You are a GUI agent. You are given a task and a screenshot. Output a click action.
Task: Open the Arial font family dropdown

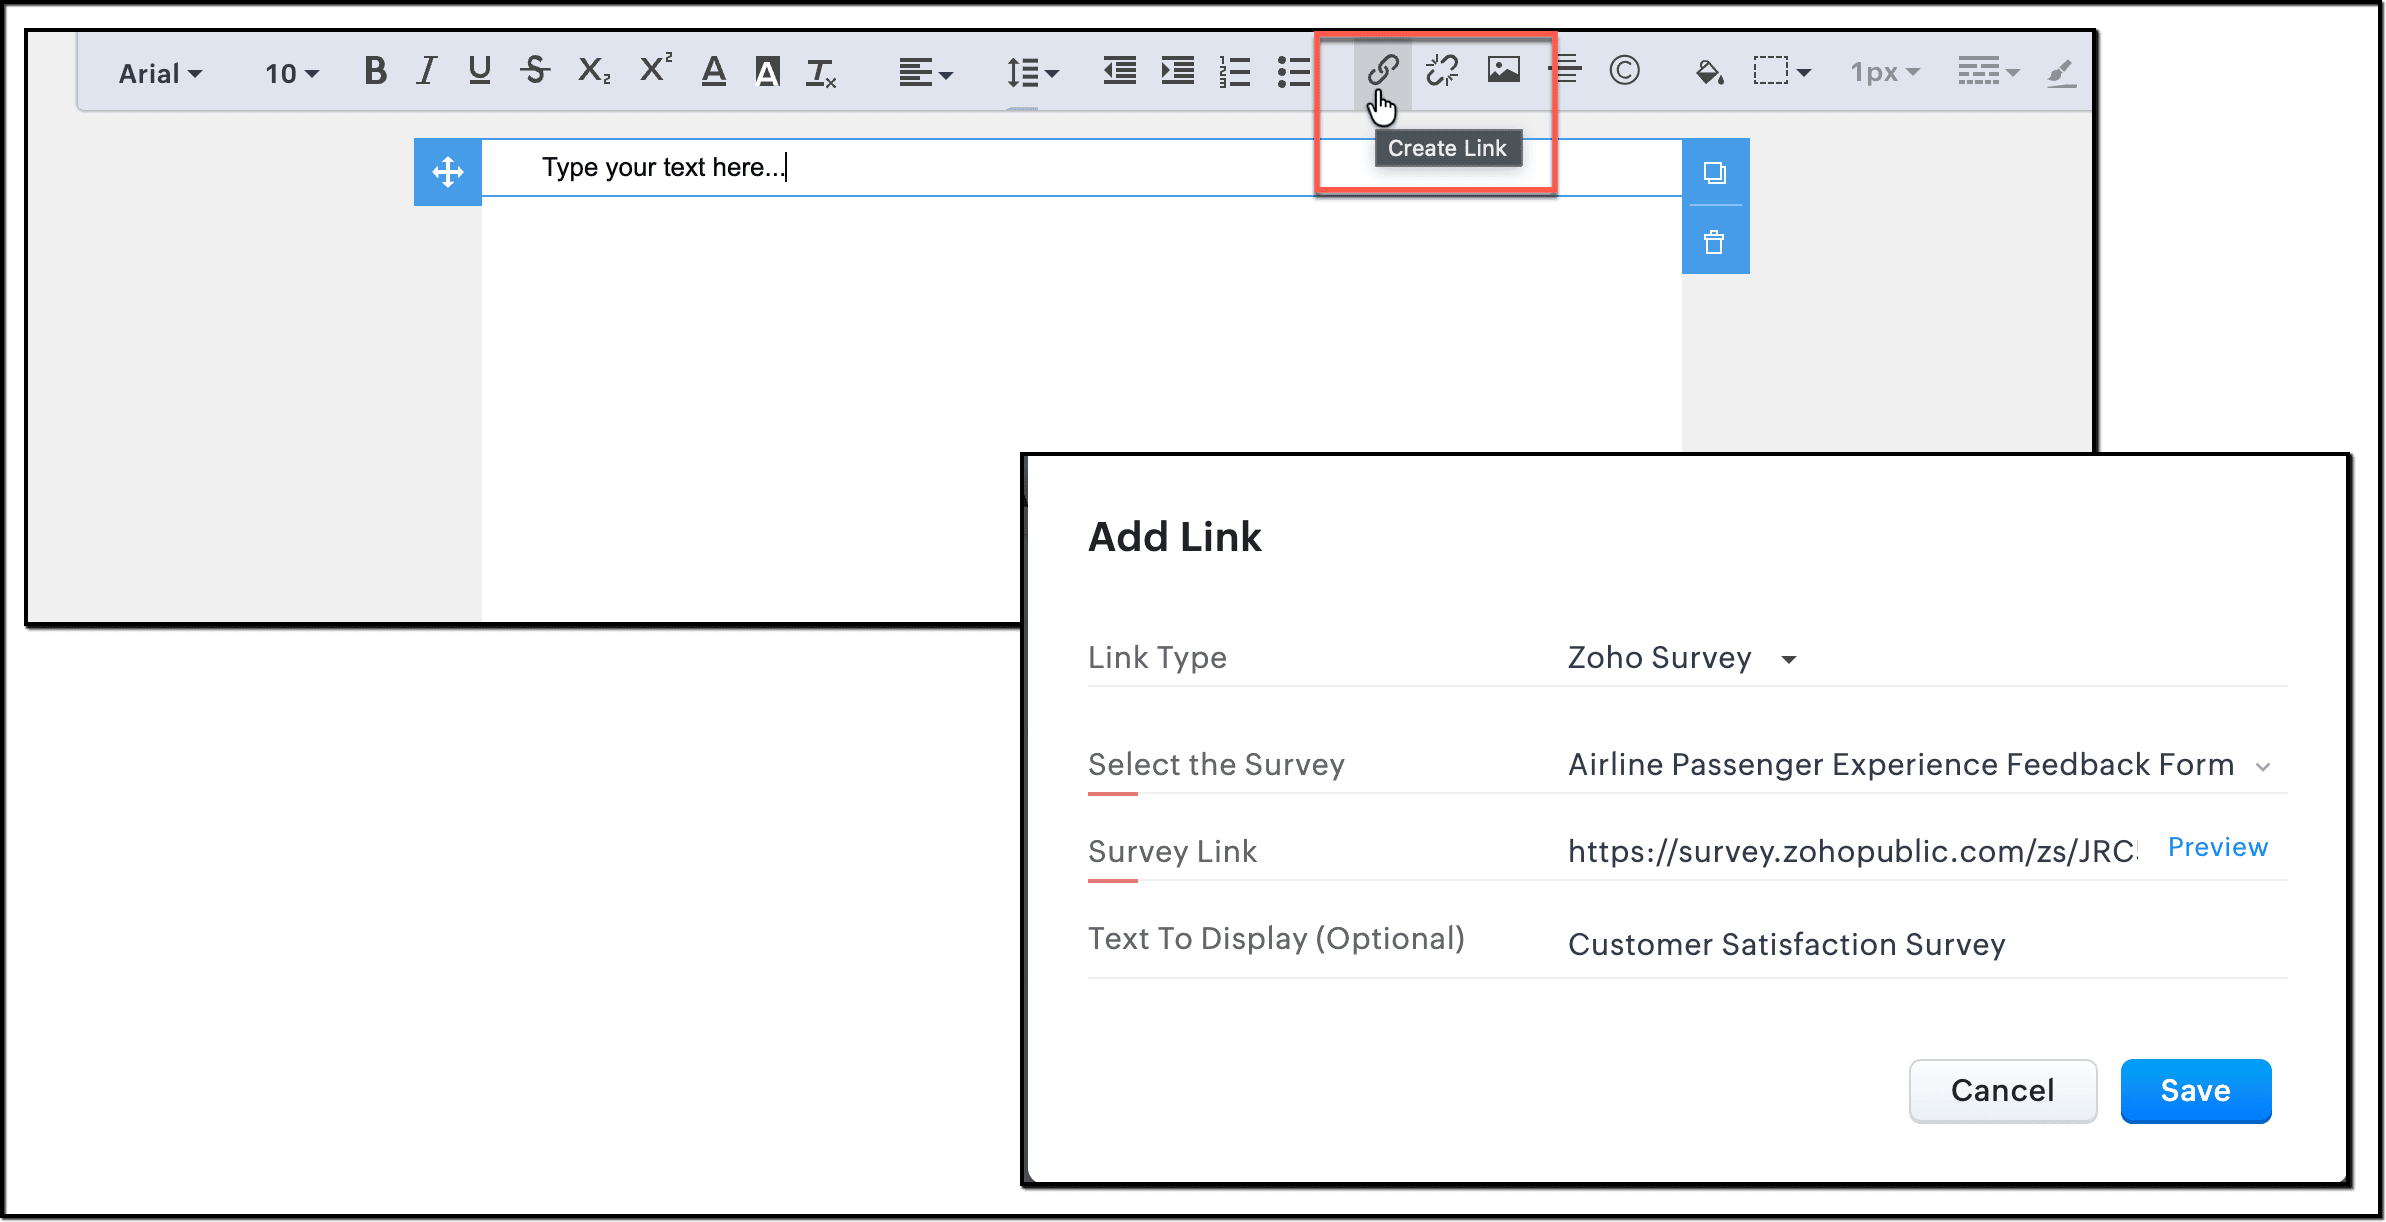pyautogui.click(x=160, y=73)
